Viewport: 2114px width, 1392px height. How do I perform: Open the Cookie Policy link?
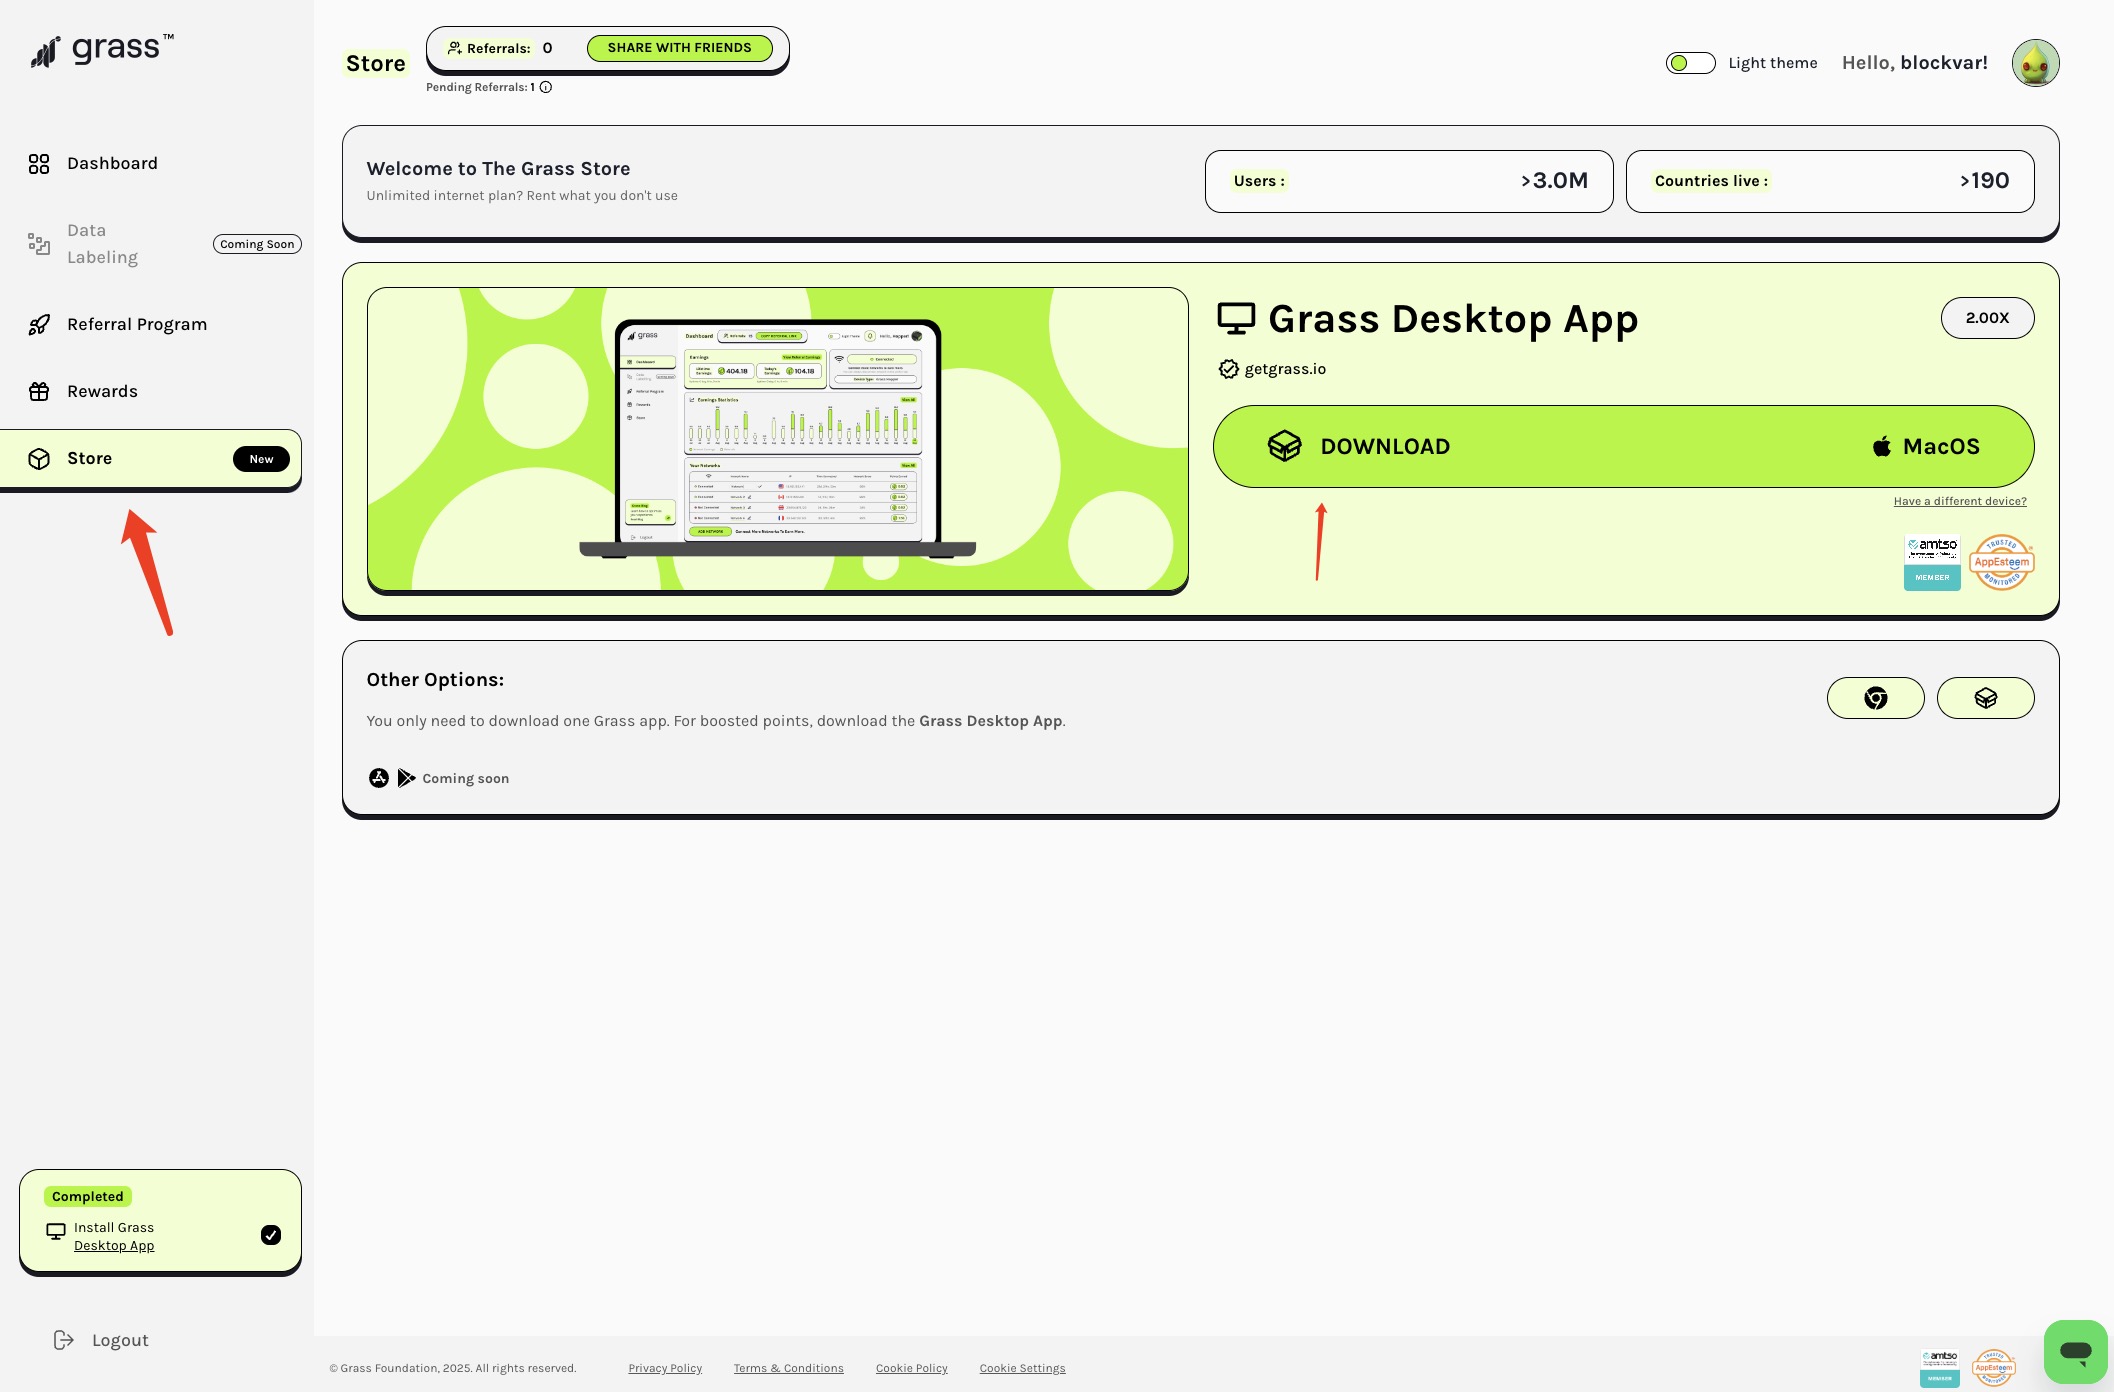point(911,1368)
